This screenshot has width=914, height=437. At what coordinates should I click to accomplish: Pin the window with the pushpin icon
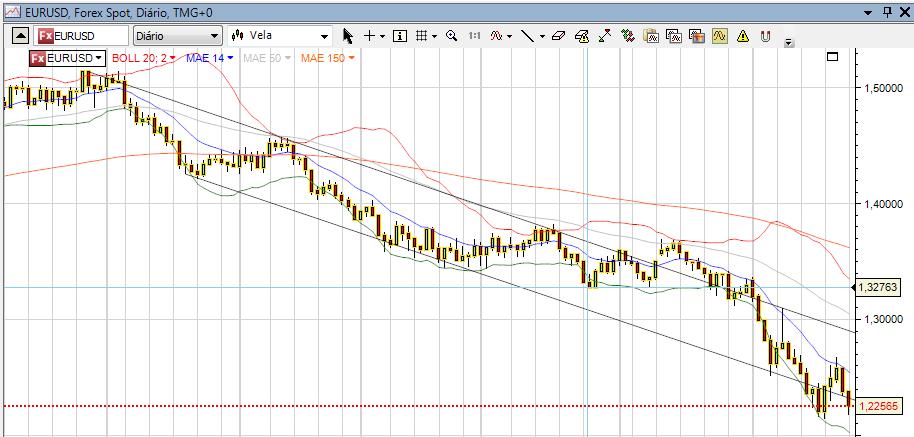coord(888,12)
